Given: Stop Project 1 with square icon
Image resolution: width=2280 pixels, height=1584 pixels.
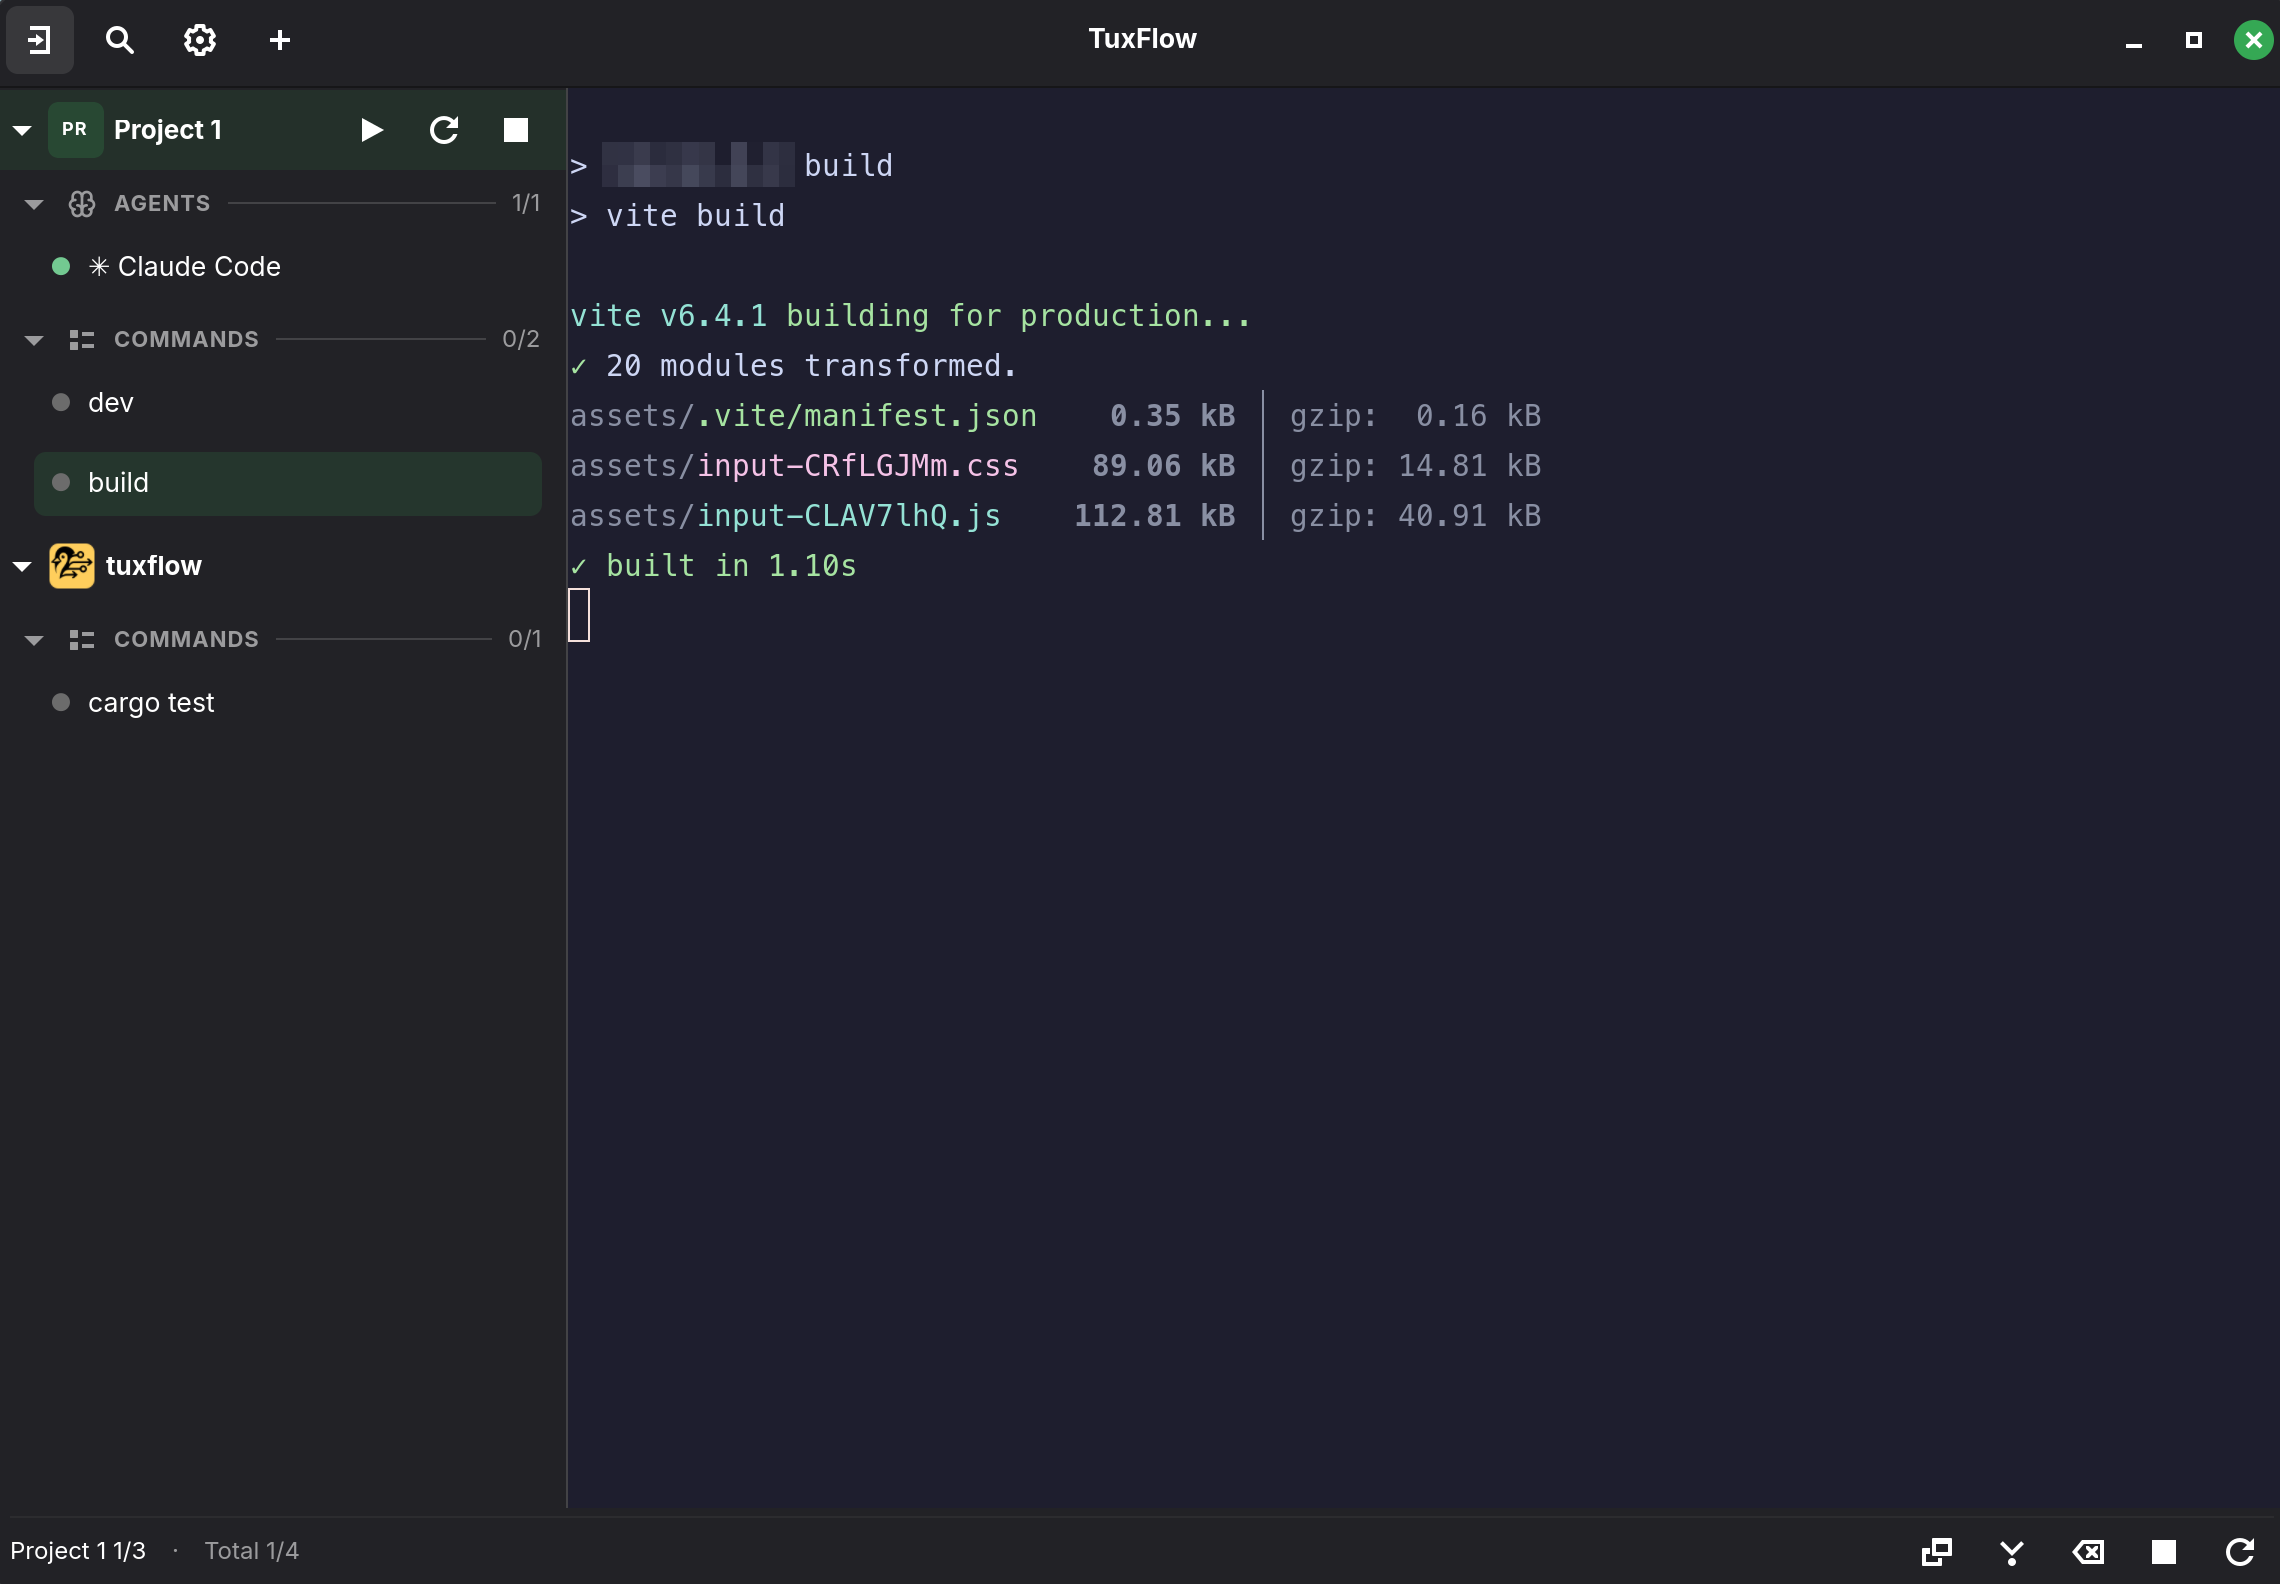Looking at the screenshot, I should pyautogui.click(x=516, y=130).
